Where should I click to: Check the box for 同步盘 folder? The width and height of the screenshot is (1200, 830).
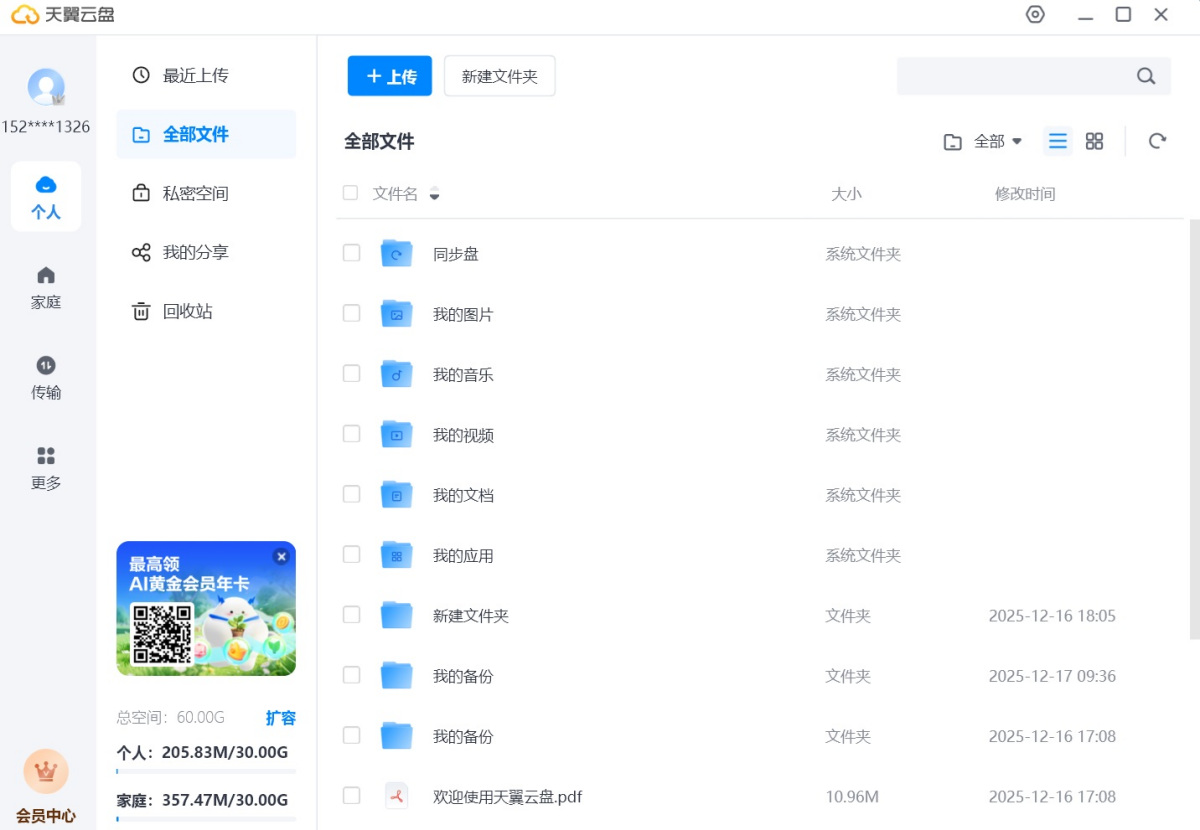coord(351,253)
